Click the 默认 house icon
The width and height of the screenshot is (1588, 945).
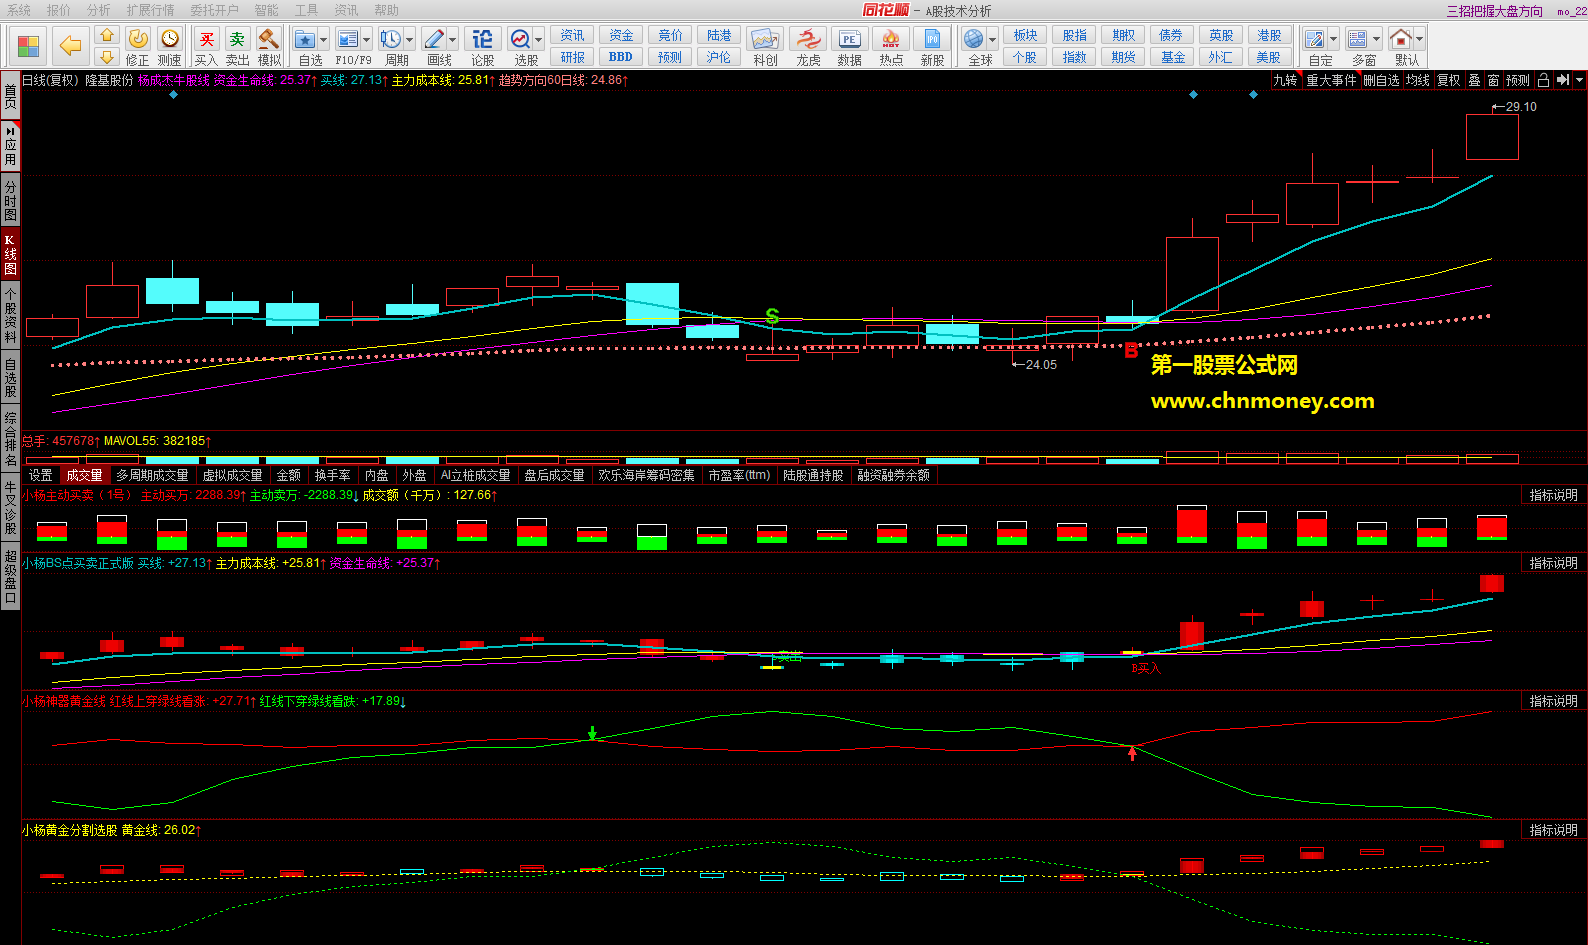(x=1401, y=39)
